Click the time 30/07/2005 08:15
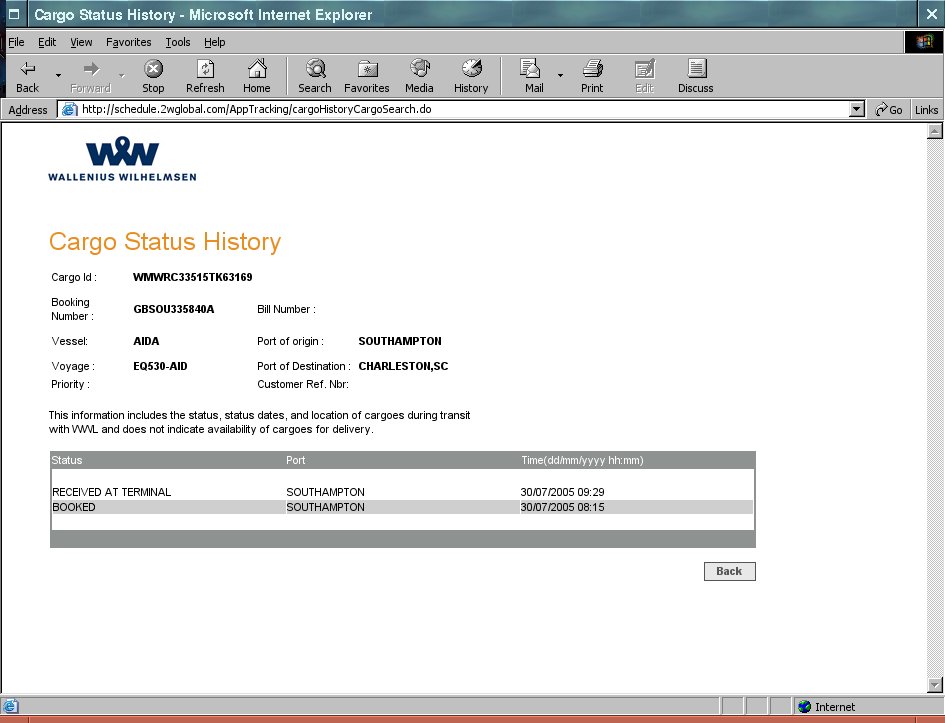This screenshot has width=945, height=723. click(x=562, y=507)
